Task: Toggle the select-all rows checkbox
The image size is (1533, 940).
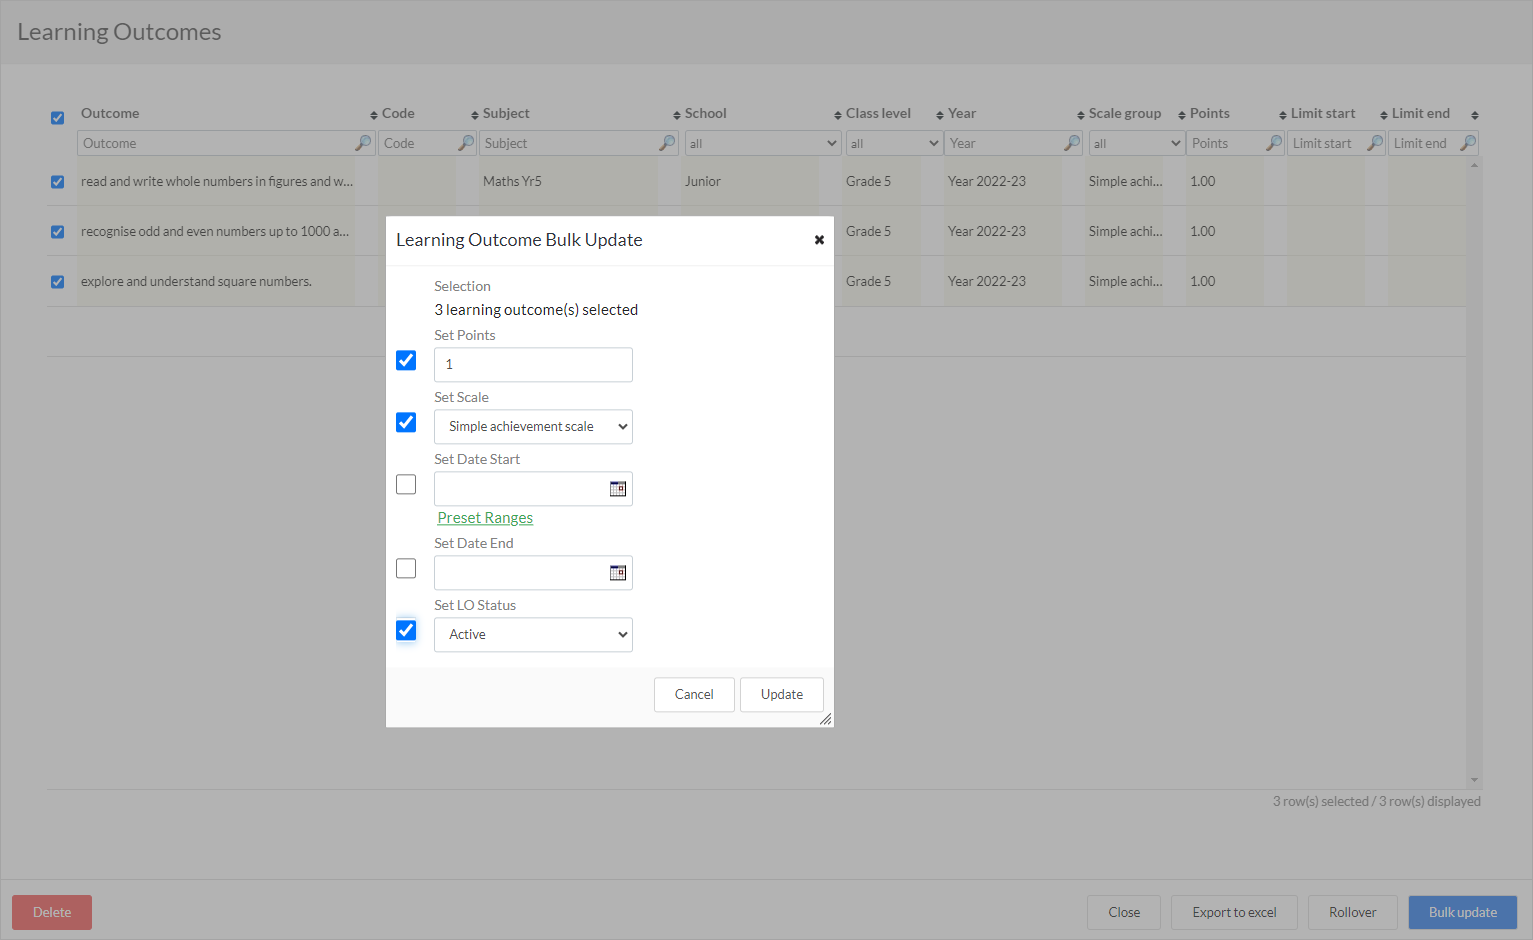Action: [57, 118]
